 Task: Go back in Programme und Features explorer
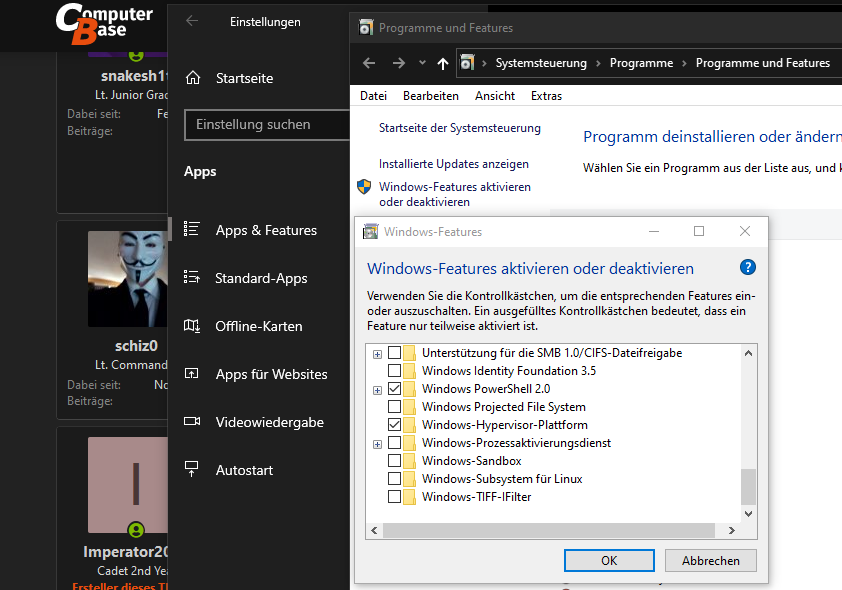369,63
